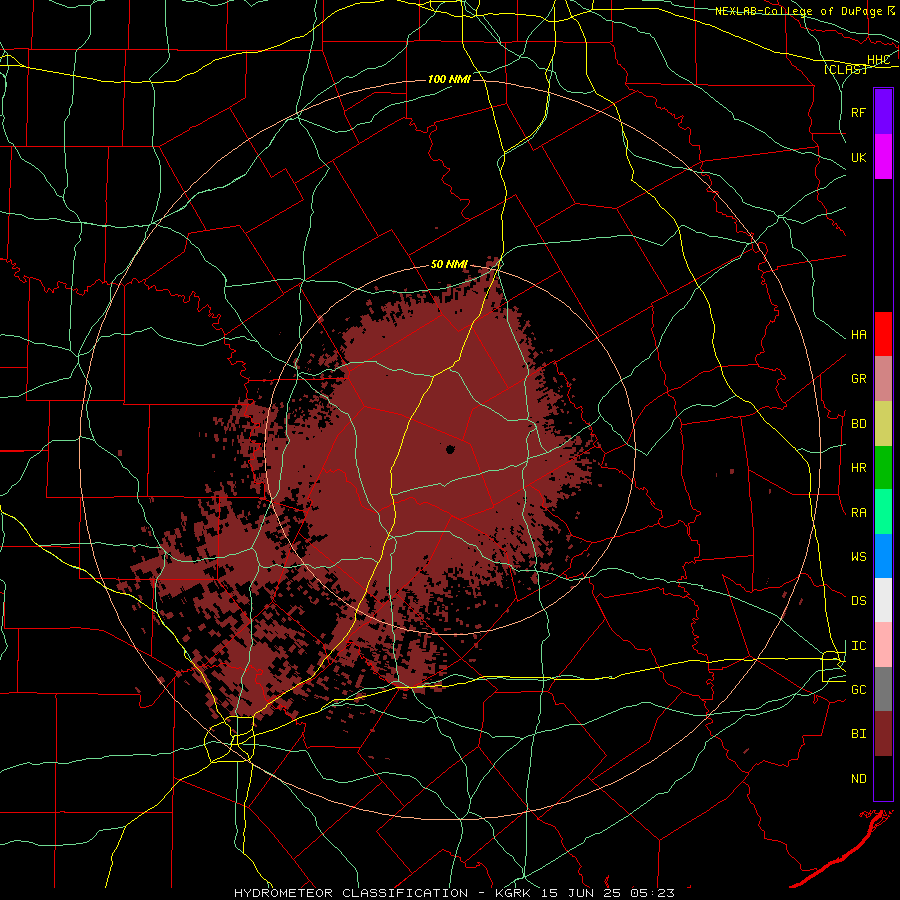Pick the HR green legend swatch
This screenshot has height=900, width=900.
tap(883, 468)
